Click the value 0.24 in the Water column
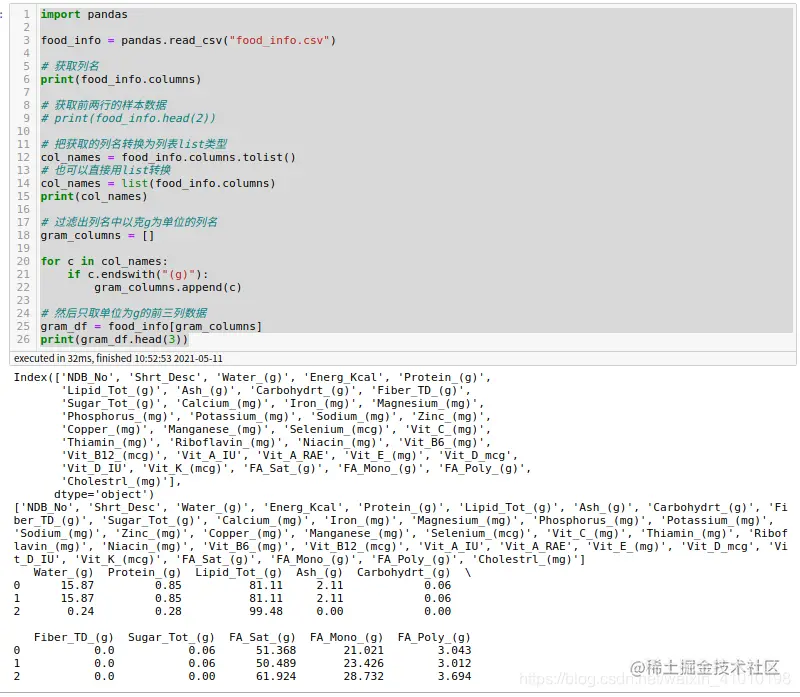Image resolution: width=800 pixels, height=697 pixels. coord(81,611)
